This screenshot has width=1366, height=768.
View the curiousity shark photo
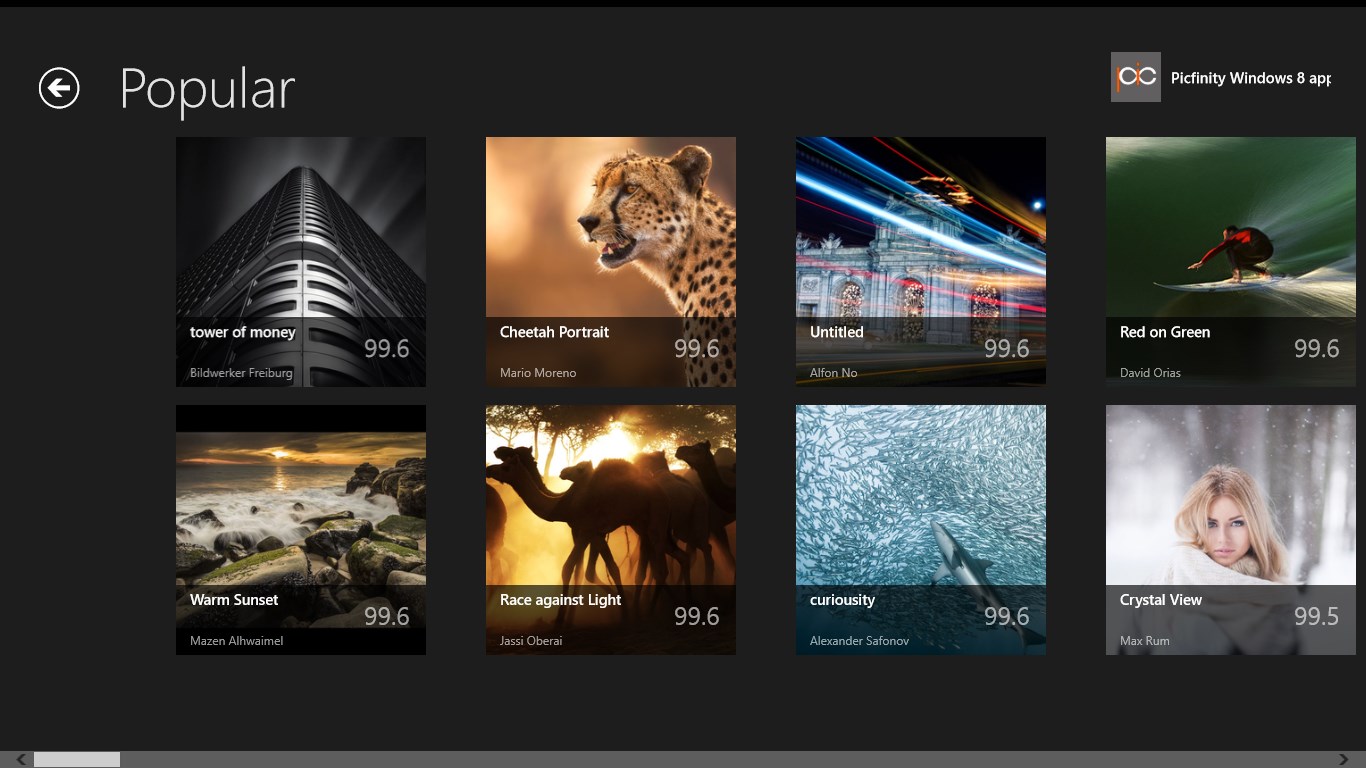(x=921, y=530)
